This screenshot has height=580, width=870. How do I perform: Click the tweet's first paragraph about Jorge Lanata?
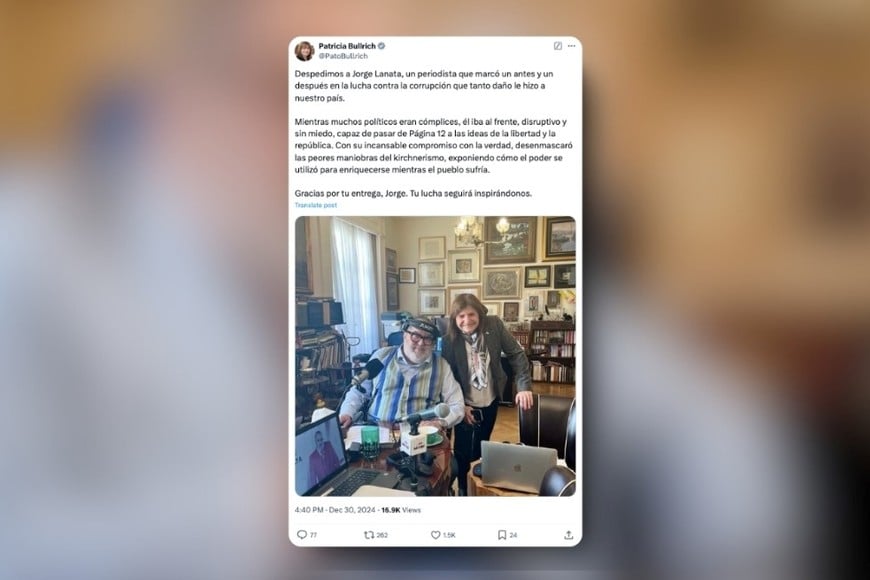coord(424,85)
